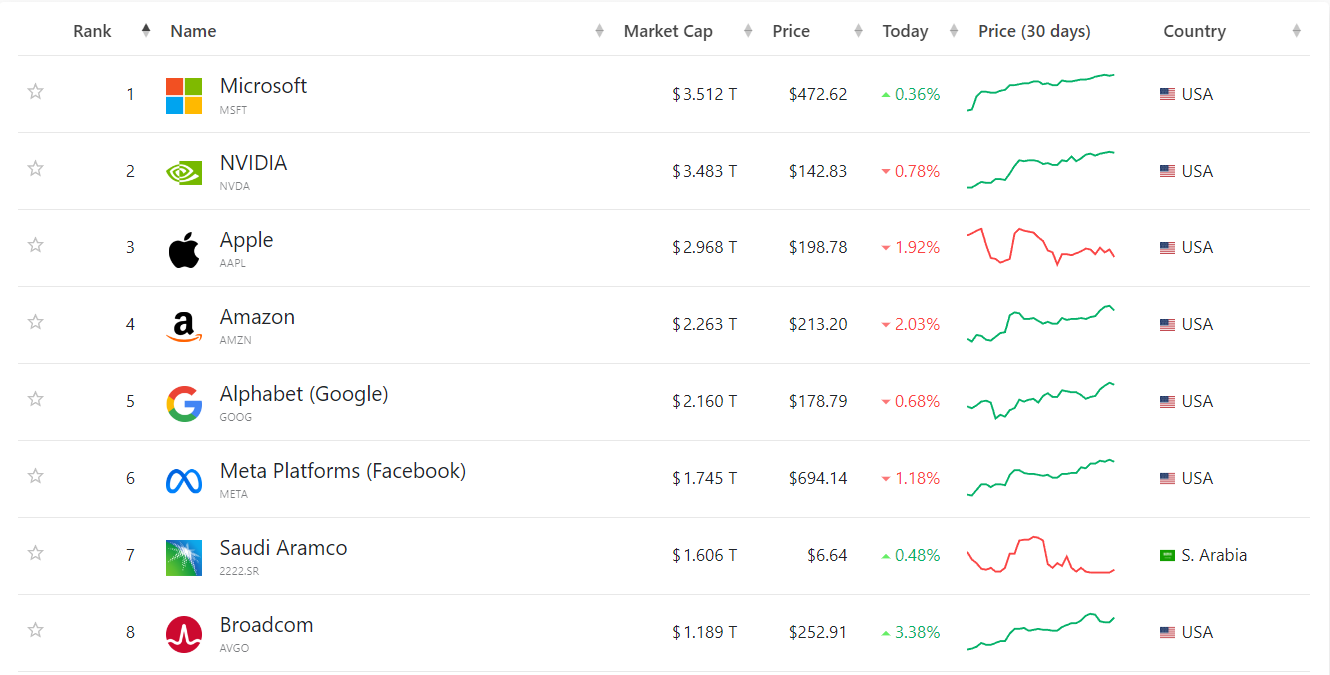The height and width of the screenshot is (675, 1330).
Task: Sort using the Price column arrows
Action: 858,31
